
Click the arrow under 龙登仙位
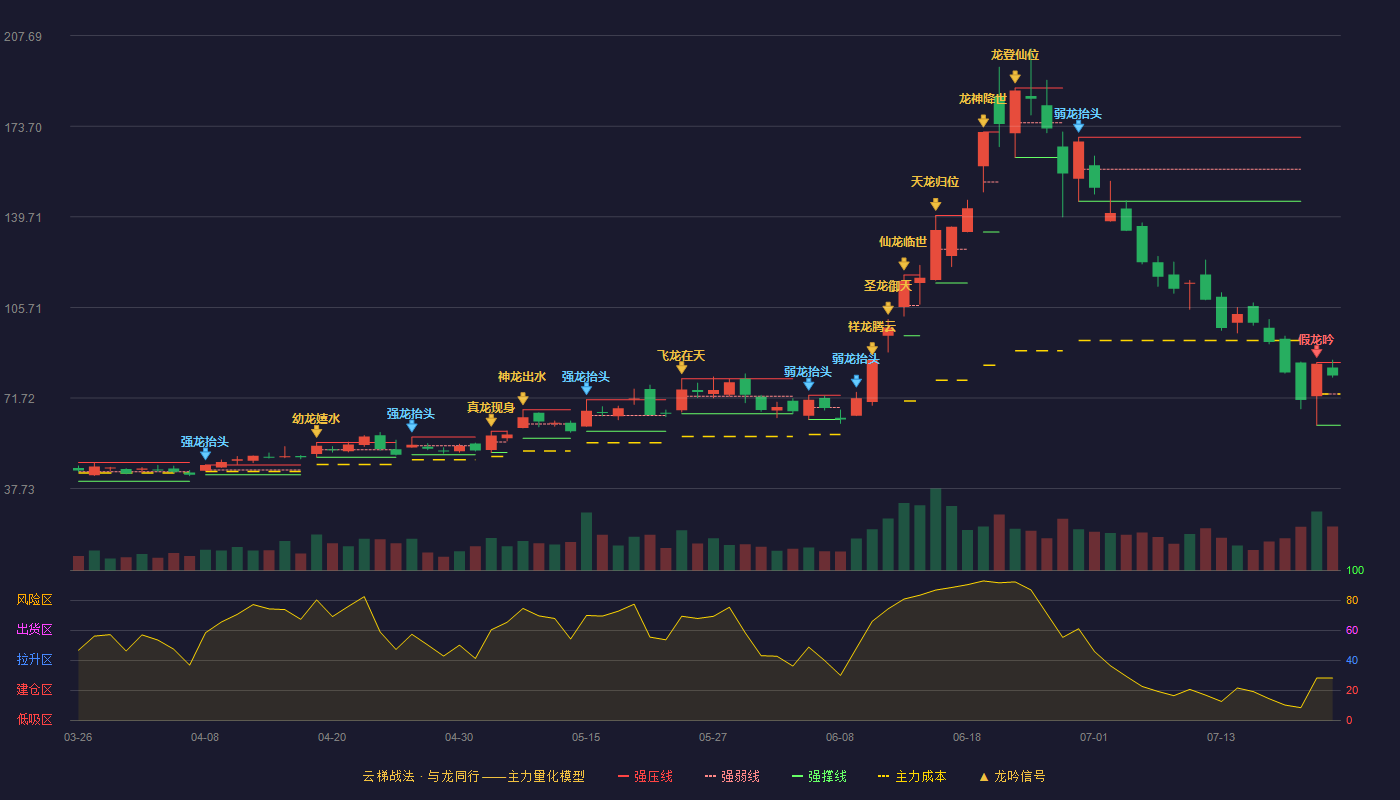[1015, 77]
